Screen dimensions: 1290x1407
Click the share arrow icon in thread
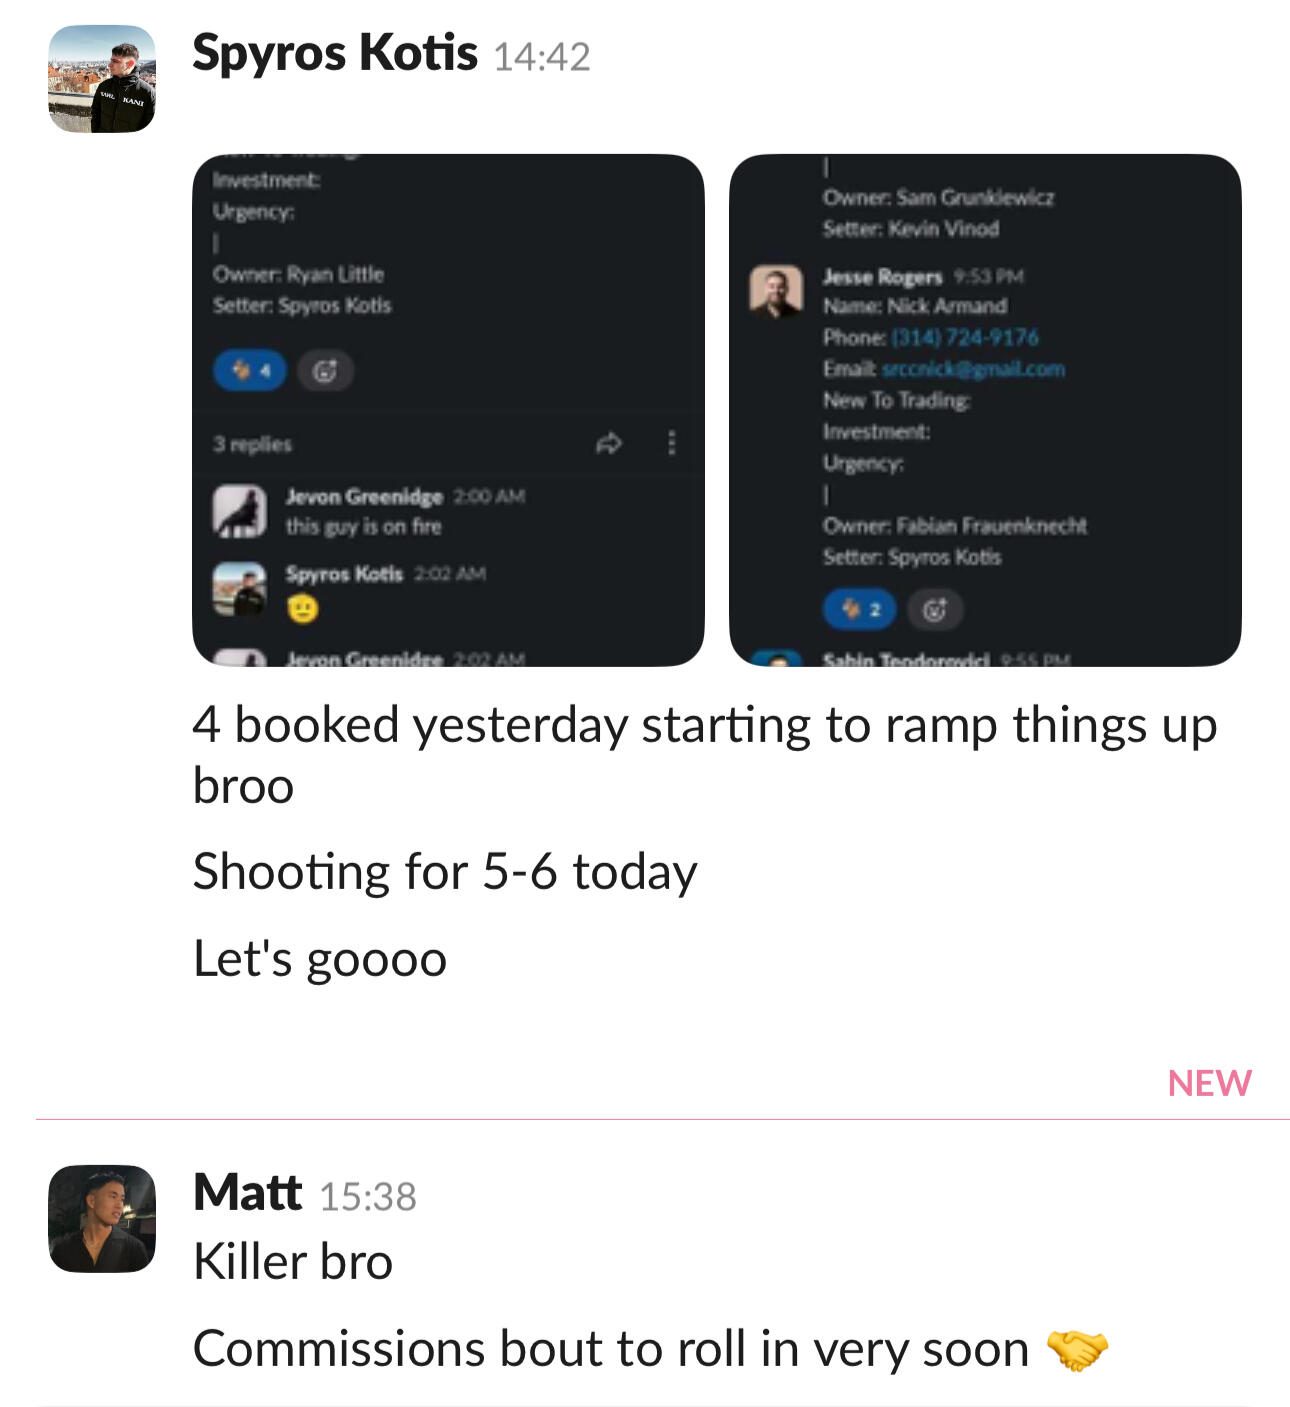tap(608, 443)
